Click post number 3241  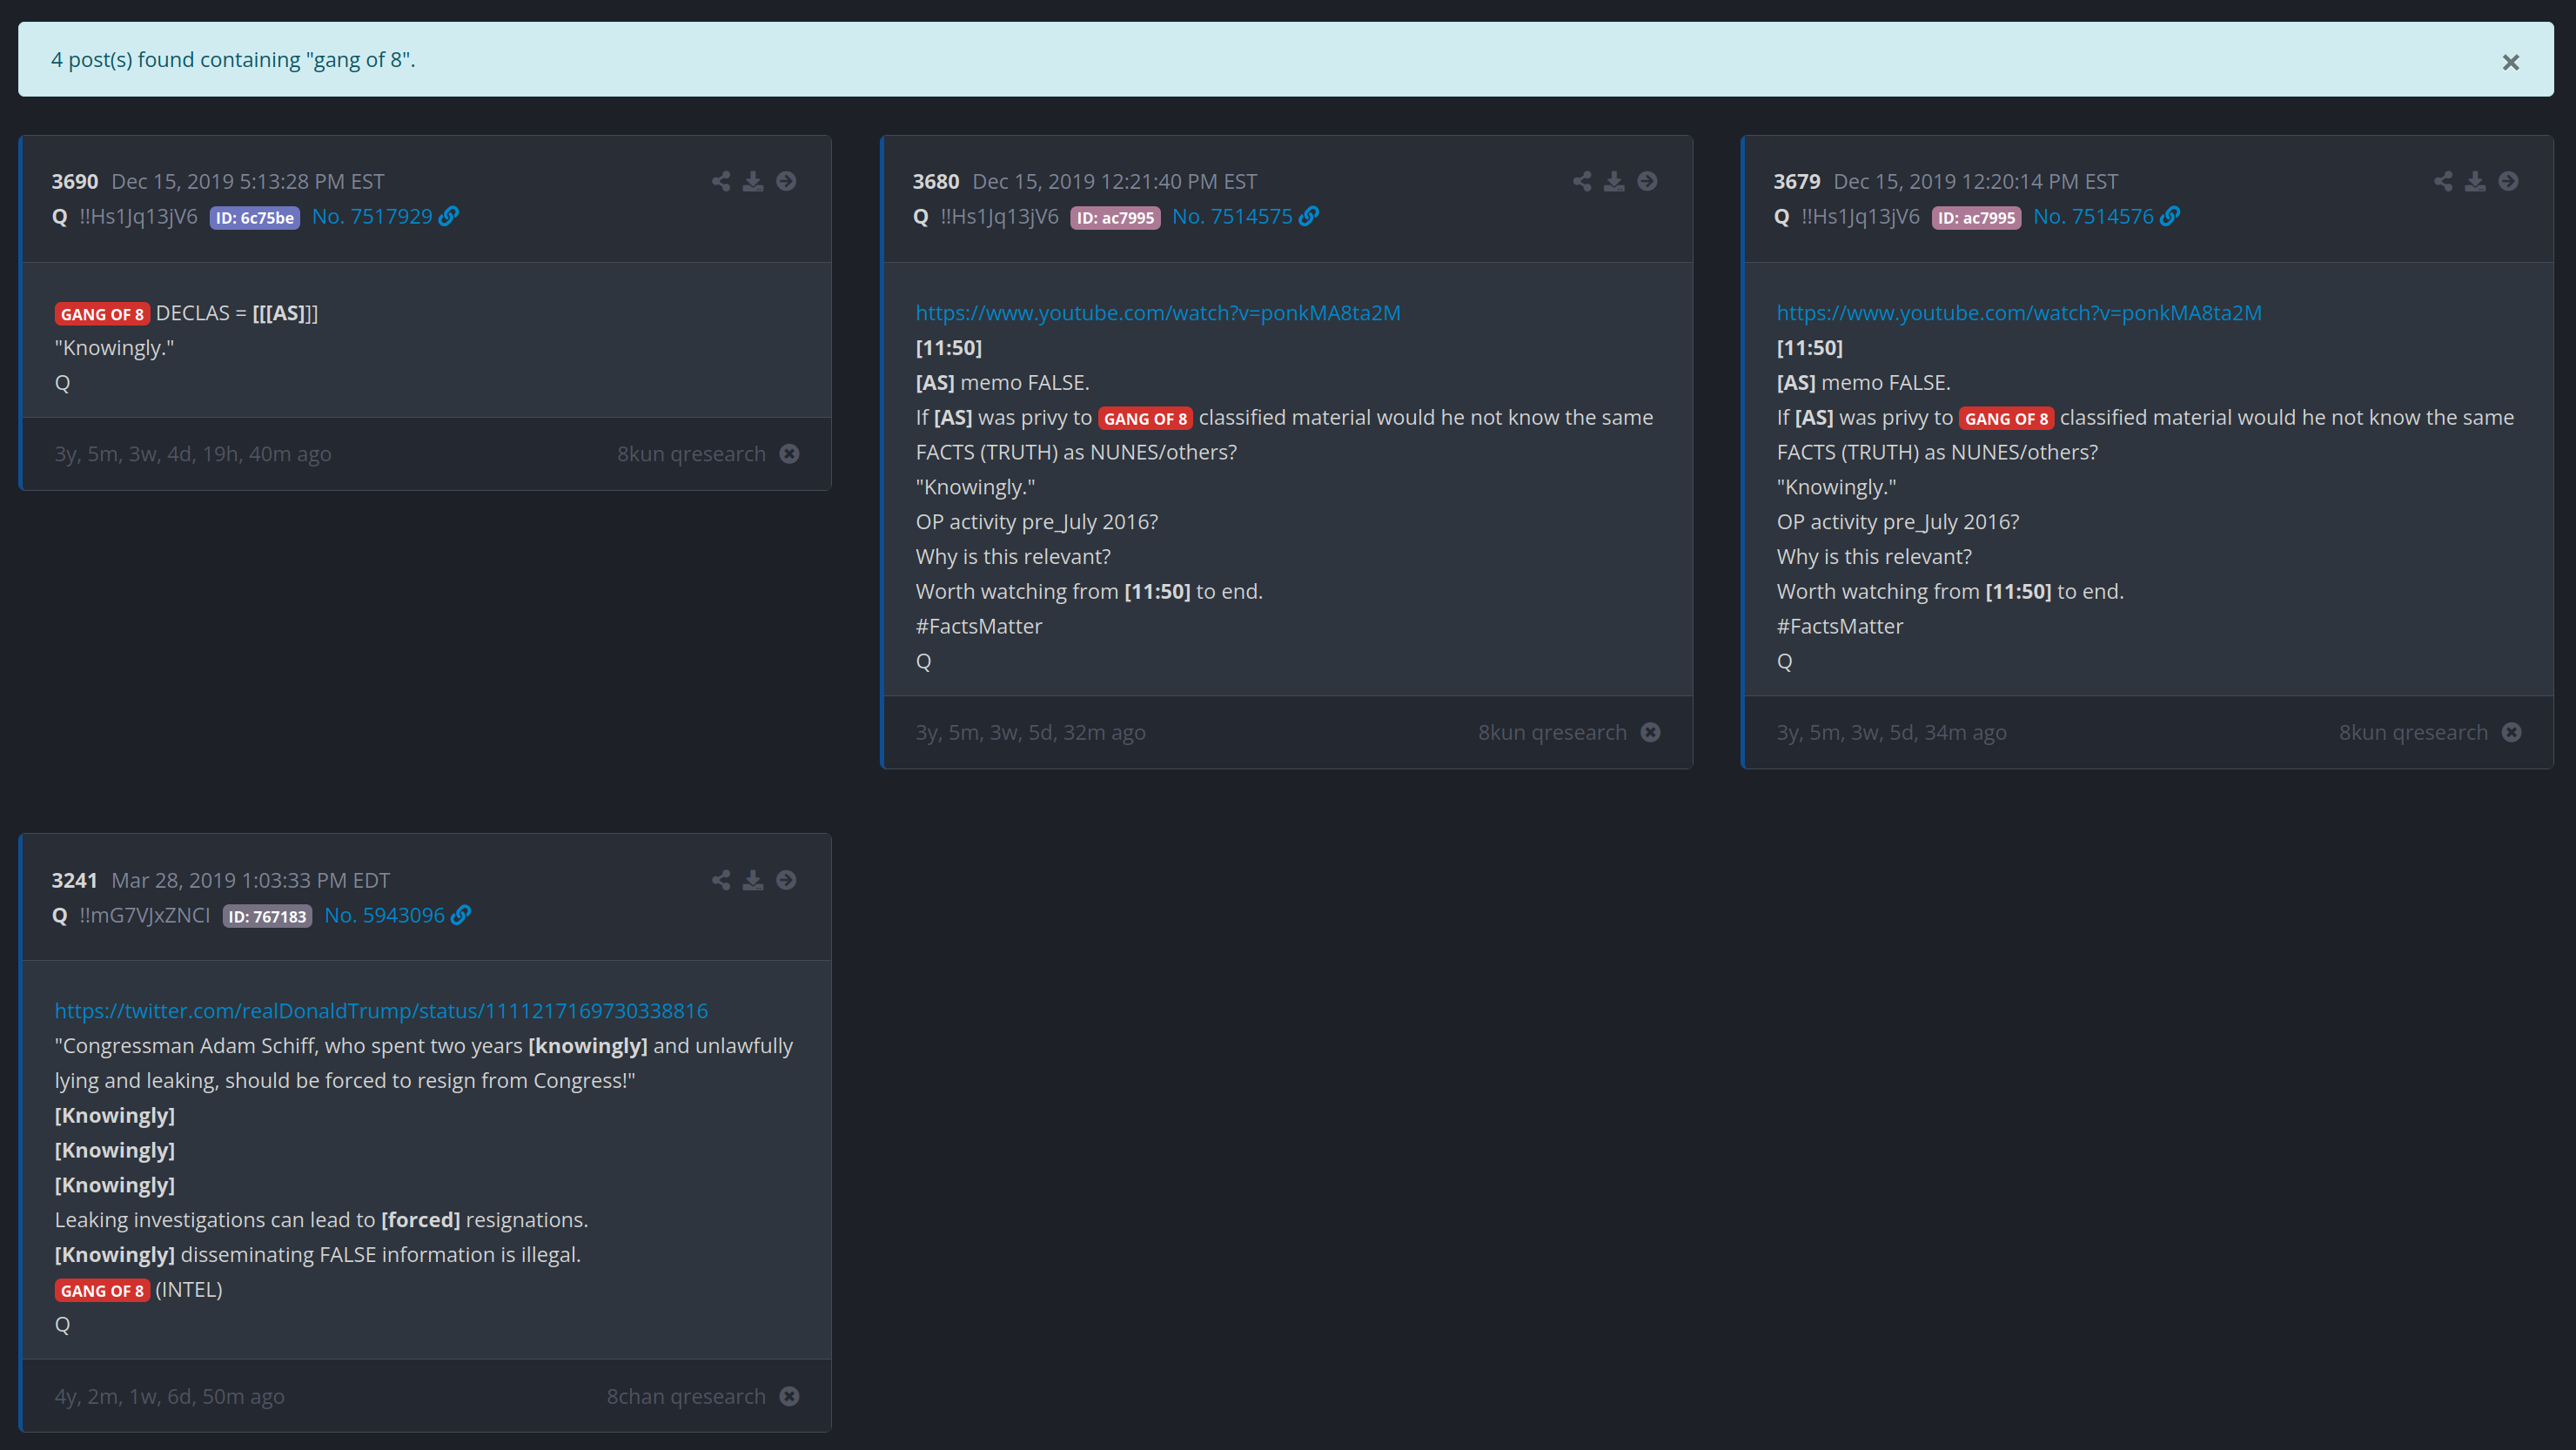pos(75,880)
